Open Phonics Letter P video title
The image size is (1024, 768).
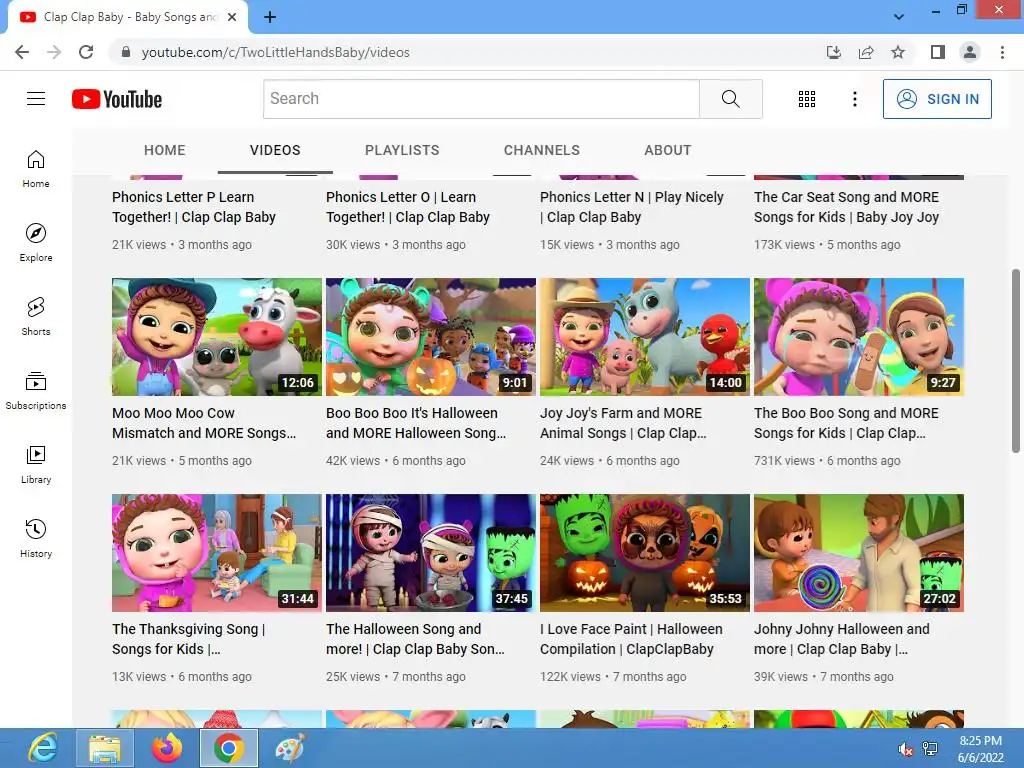[194, 207]
